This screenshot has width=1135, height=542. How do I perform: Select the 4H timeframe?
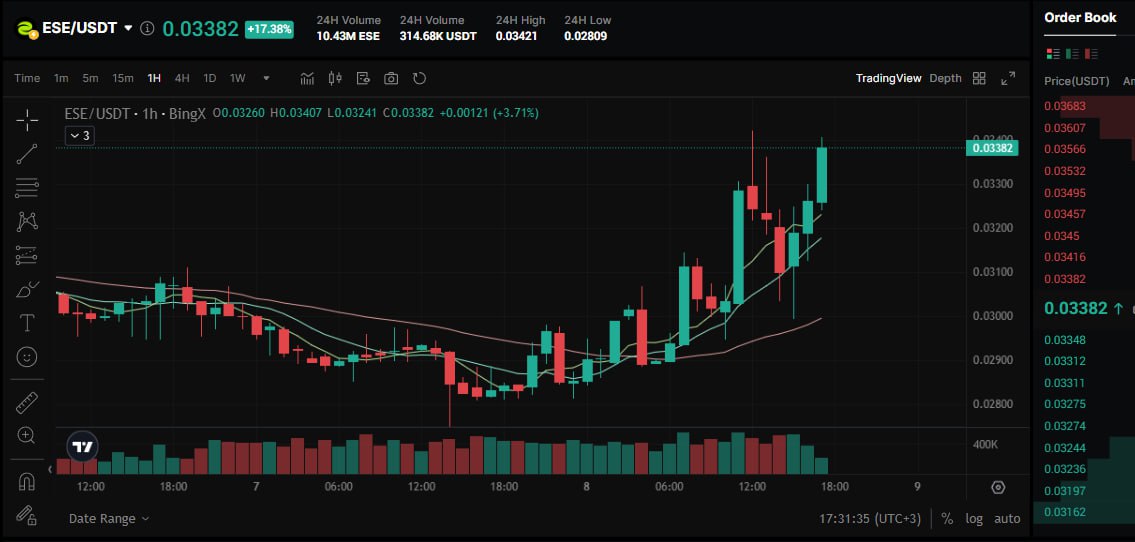(x=182, y=78)
